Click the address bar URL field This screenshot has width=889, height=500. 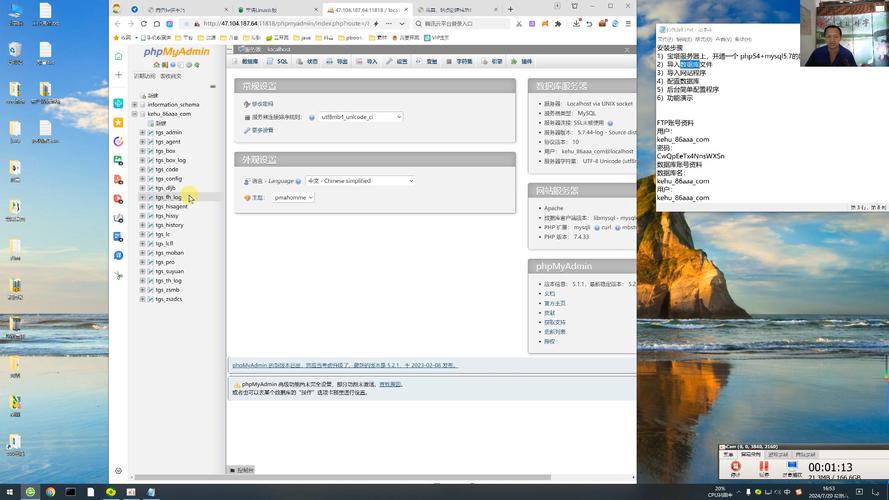(x=286, y=24)
